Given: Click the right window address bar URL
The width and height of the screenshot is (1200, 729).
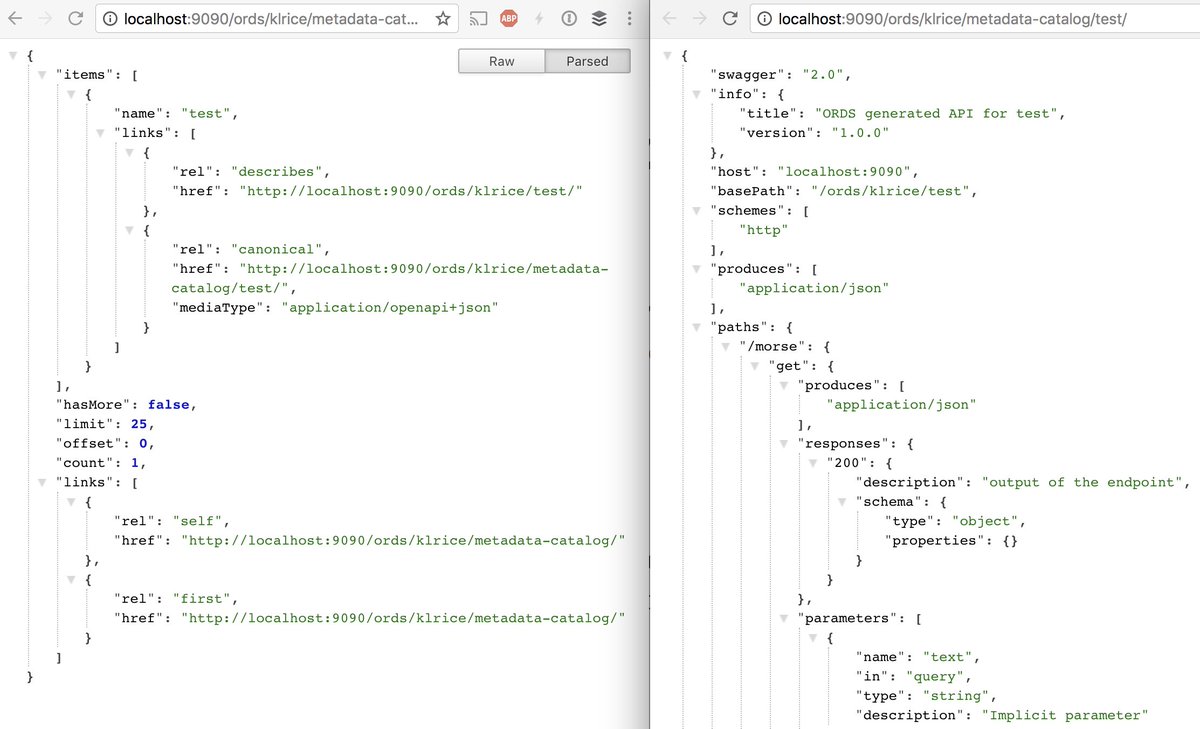Looking at the screenshot, I should [x=952, y=18].
